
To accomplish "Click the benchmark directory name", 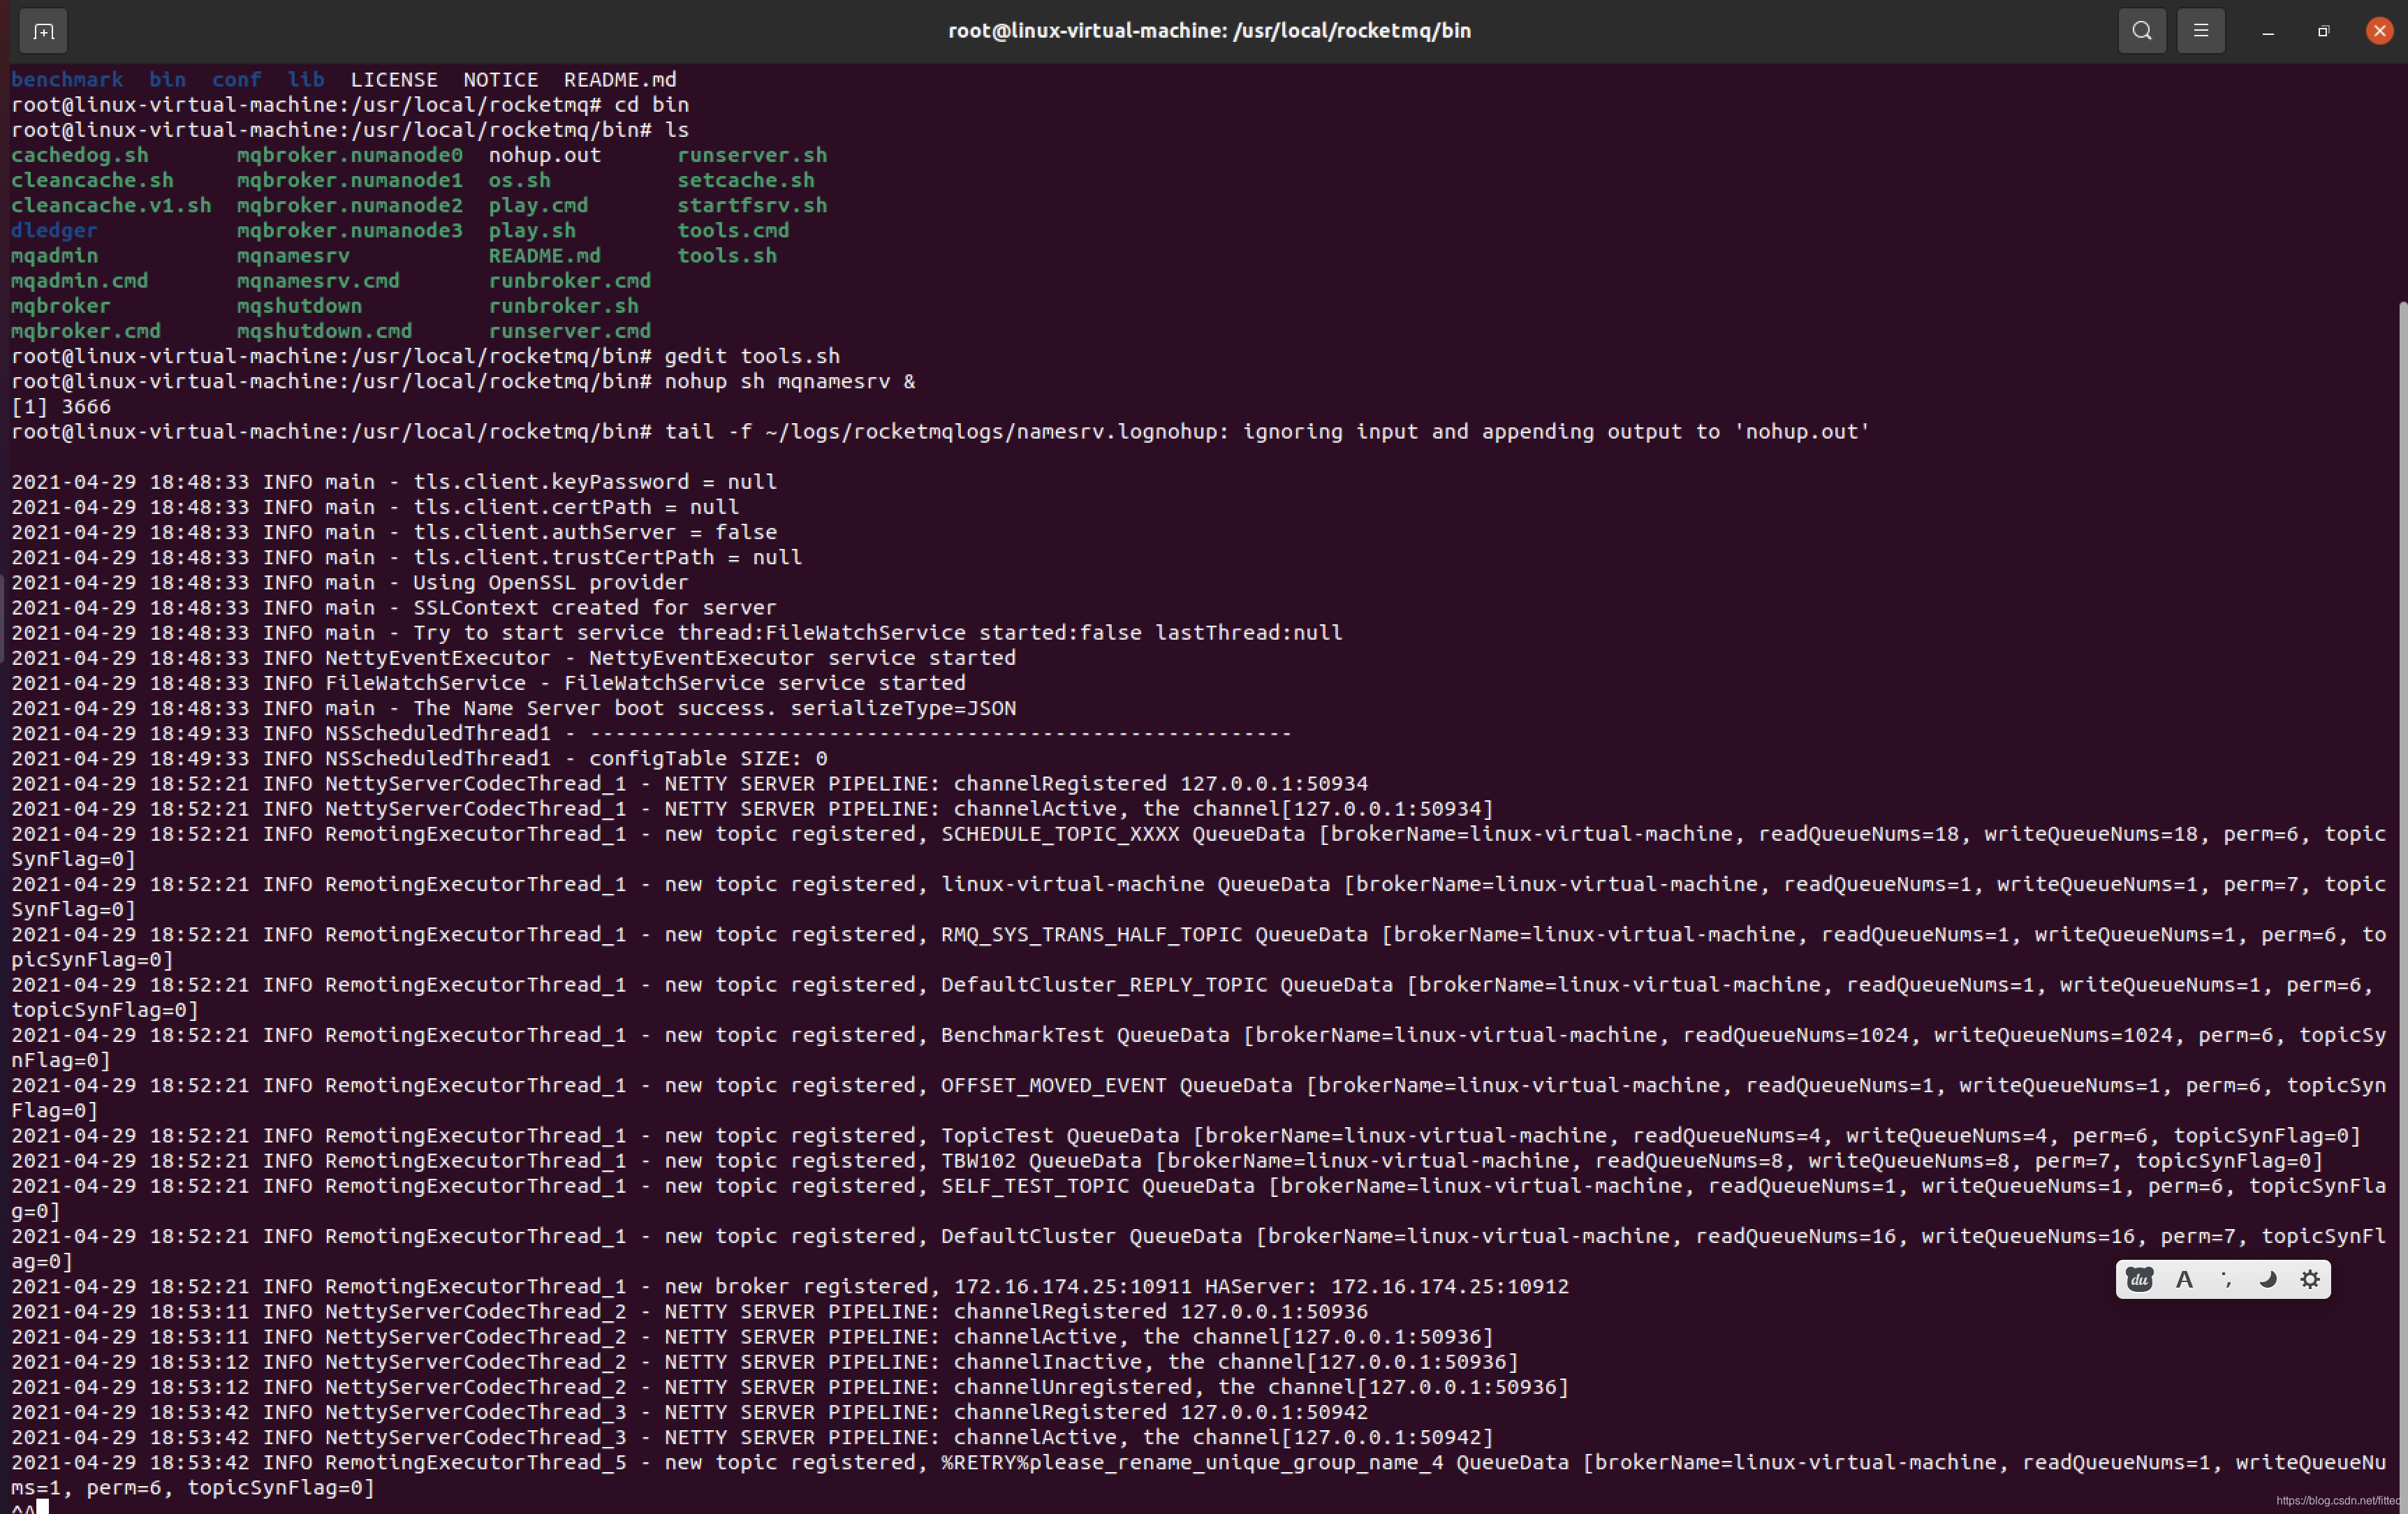I will point(67,79).
